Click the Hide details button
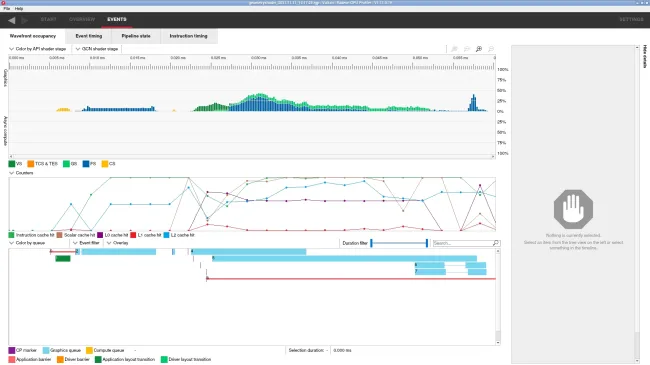The height and width of the screenshot is (365, 650). (x=645, y=56)
